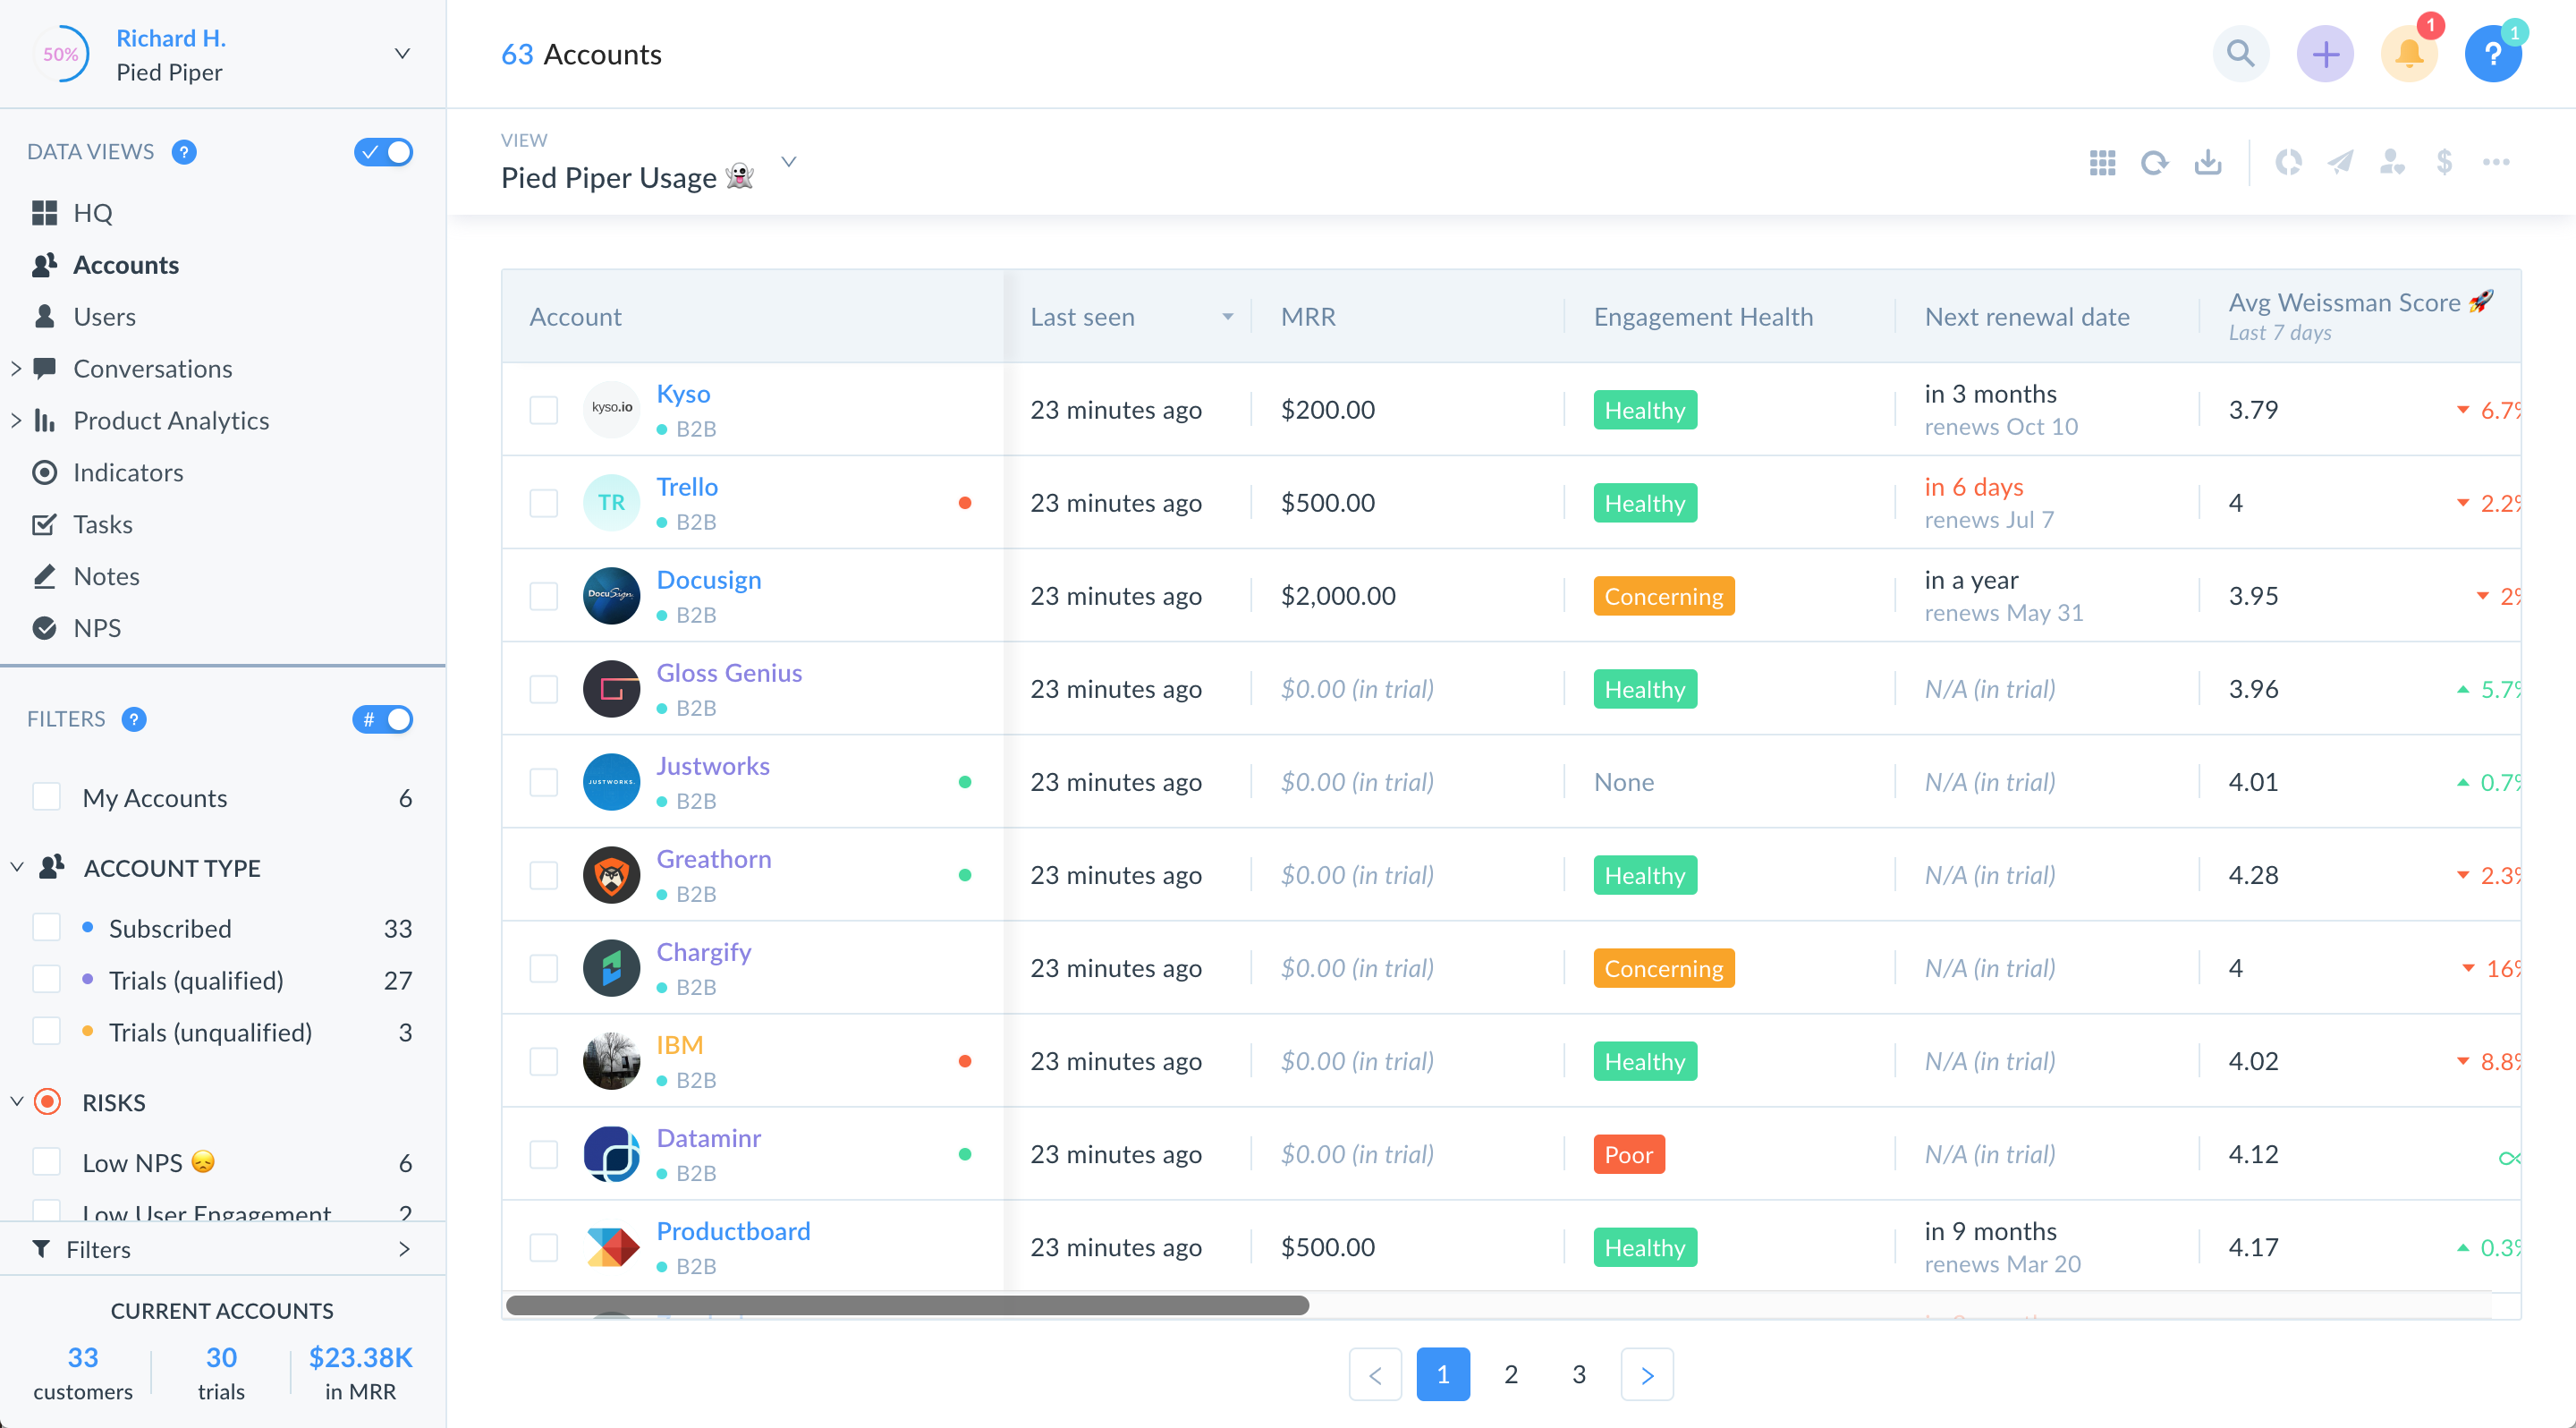Click the download export icon

click(2207, 162)
